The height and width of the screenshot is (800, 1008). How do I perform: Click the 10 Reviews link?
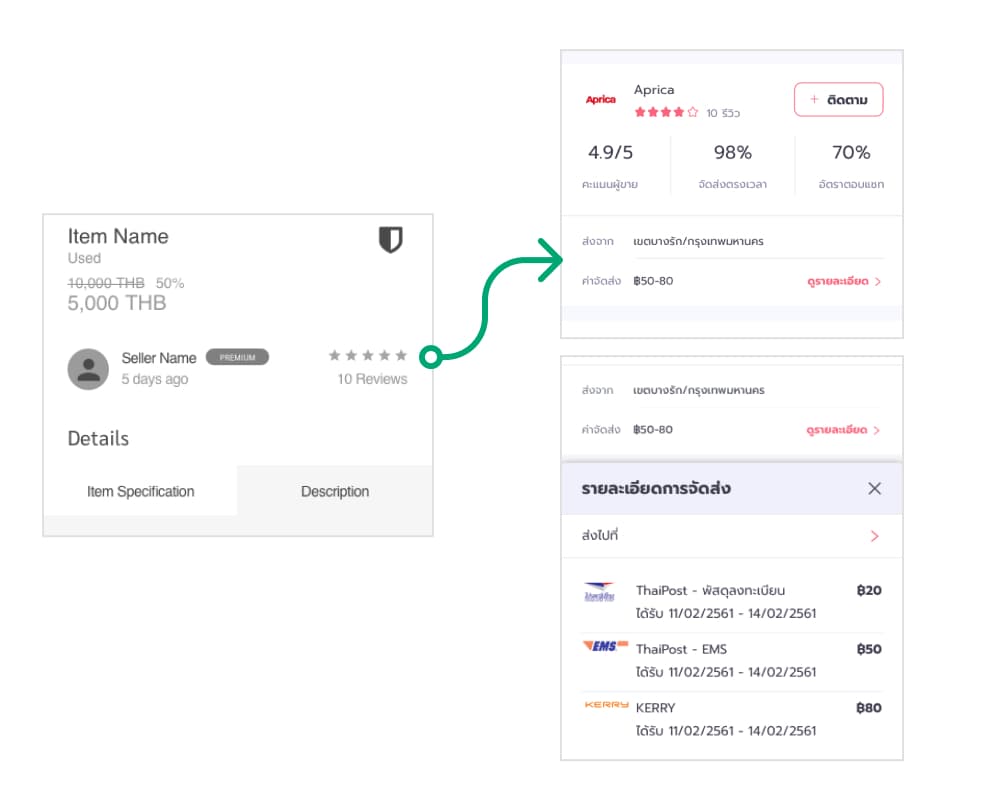point(372,379)
